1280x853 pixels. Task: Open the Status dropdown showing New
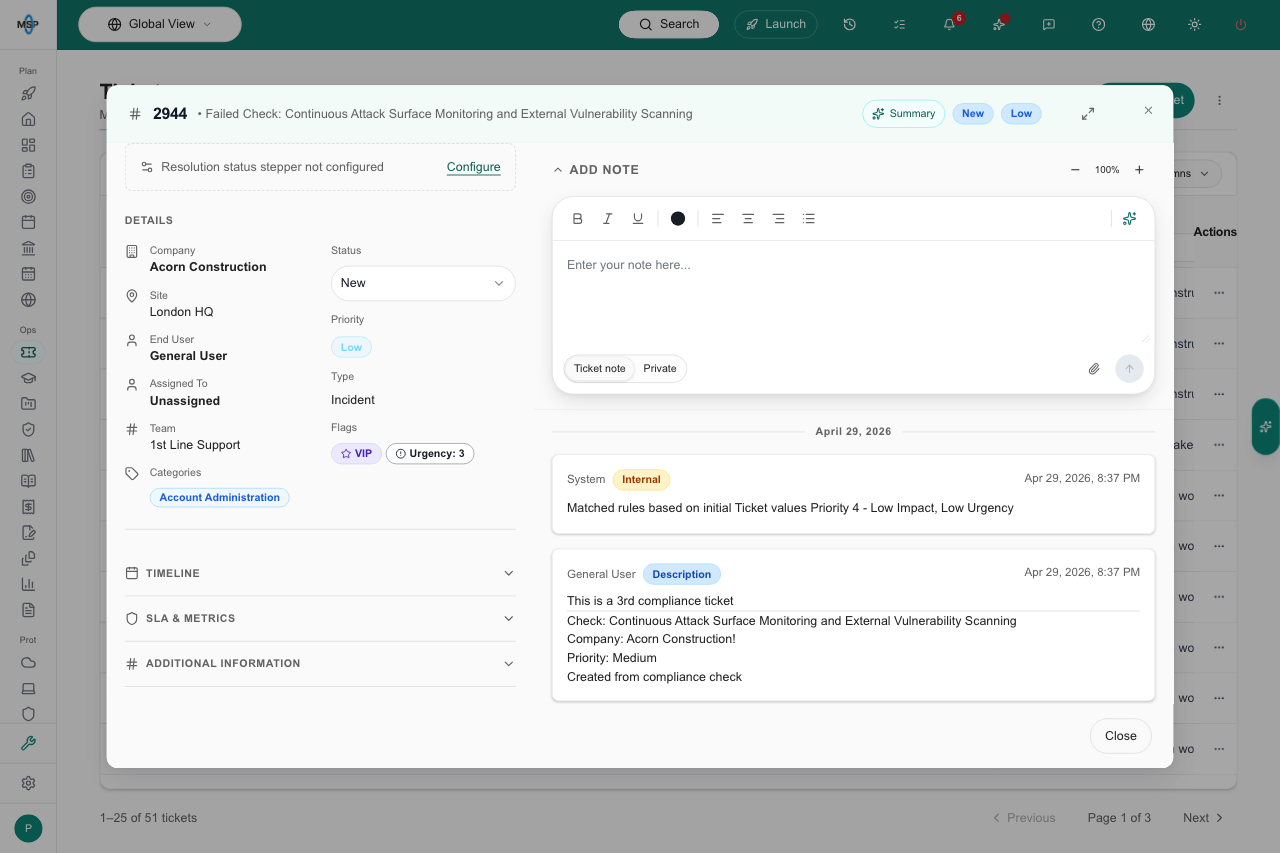coord(423,283)
